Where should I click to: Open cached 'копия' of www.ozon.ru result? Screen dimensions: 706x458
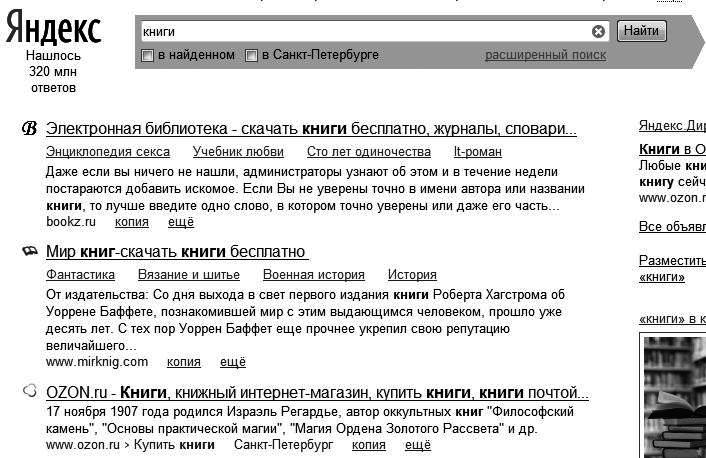(x=369, y=445)
